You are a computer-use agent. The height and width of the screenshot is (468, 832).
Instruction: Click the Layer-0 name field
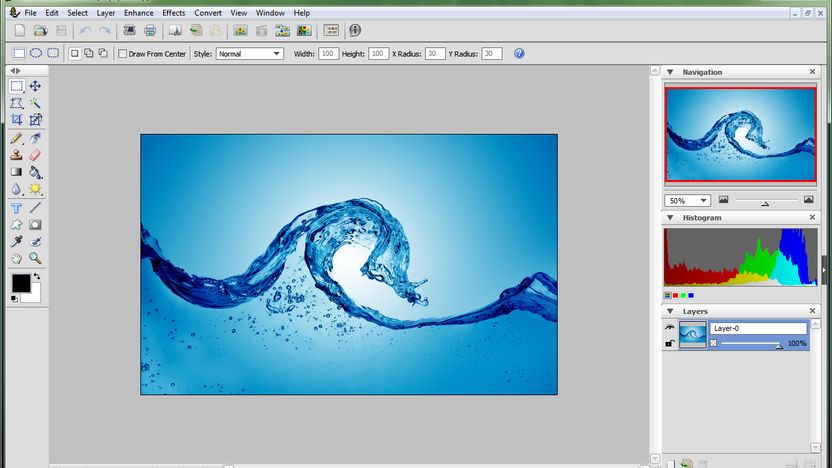coord(758,328)
